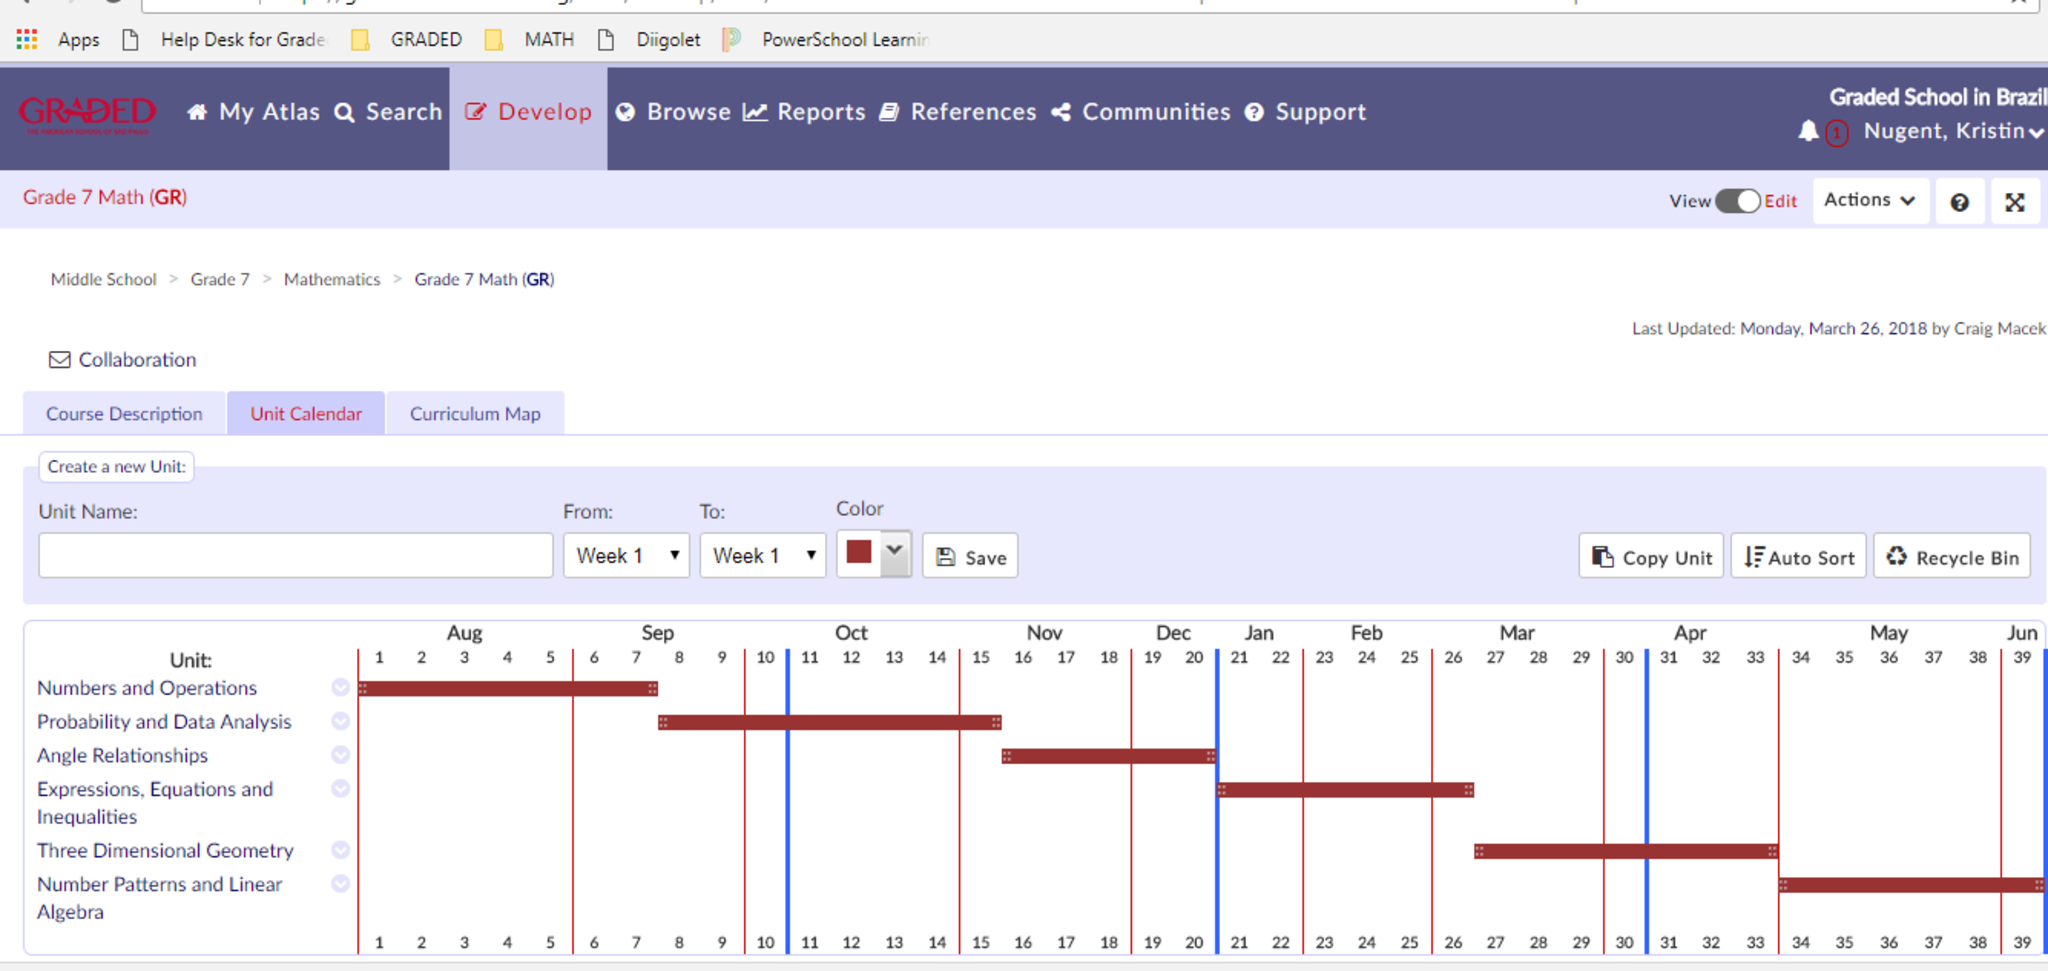Open the To week dropdown
Image resolution: width=2048 pixels, height=971 pixels.
pyautogui.click(x=762, y=556)
